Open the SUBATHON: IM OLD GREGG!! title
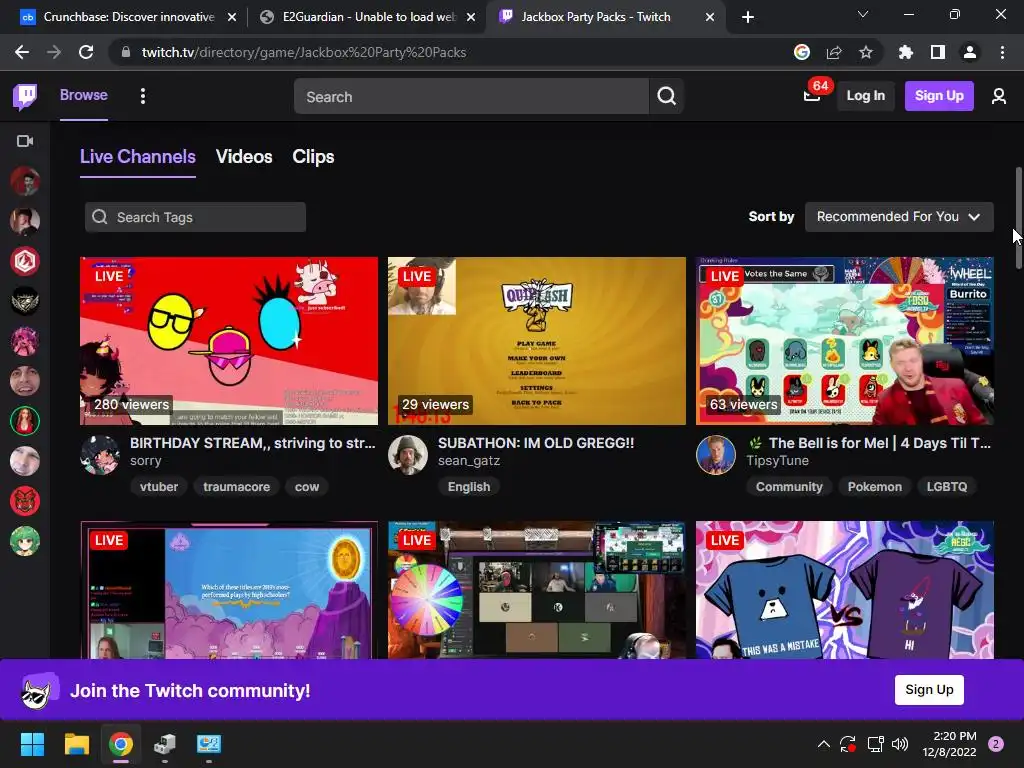The image size is (1024, 768). click(x=536, y=443)
